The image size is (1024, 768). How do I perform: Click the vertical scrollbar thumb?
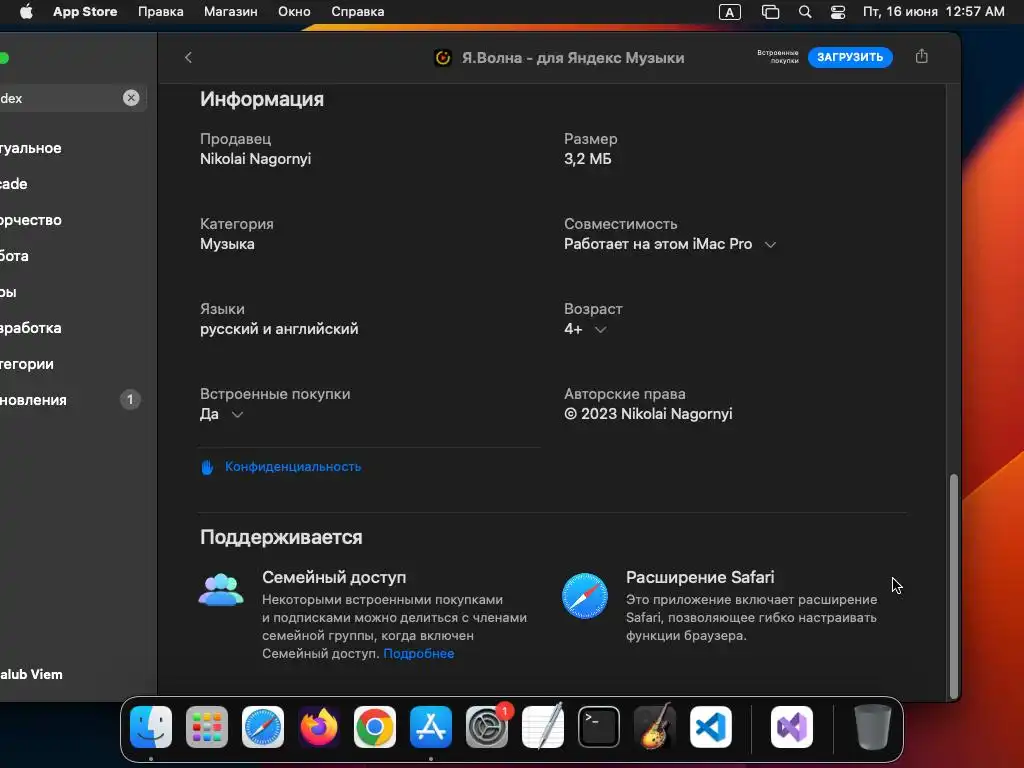pos(954,586)
